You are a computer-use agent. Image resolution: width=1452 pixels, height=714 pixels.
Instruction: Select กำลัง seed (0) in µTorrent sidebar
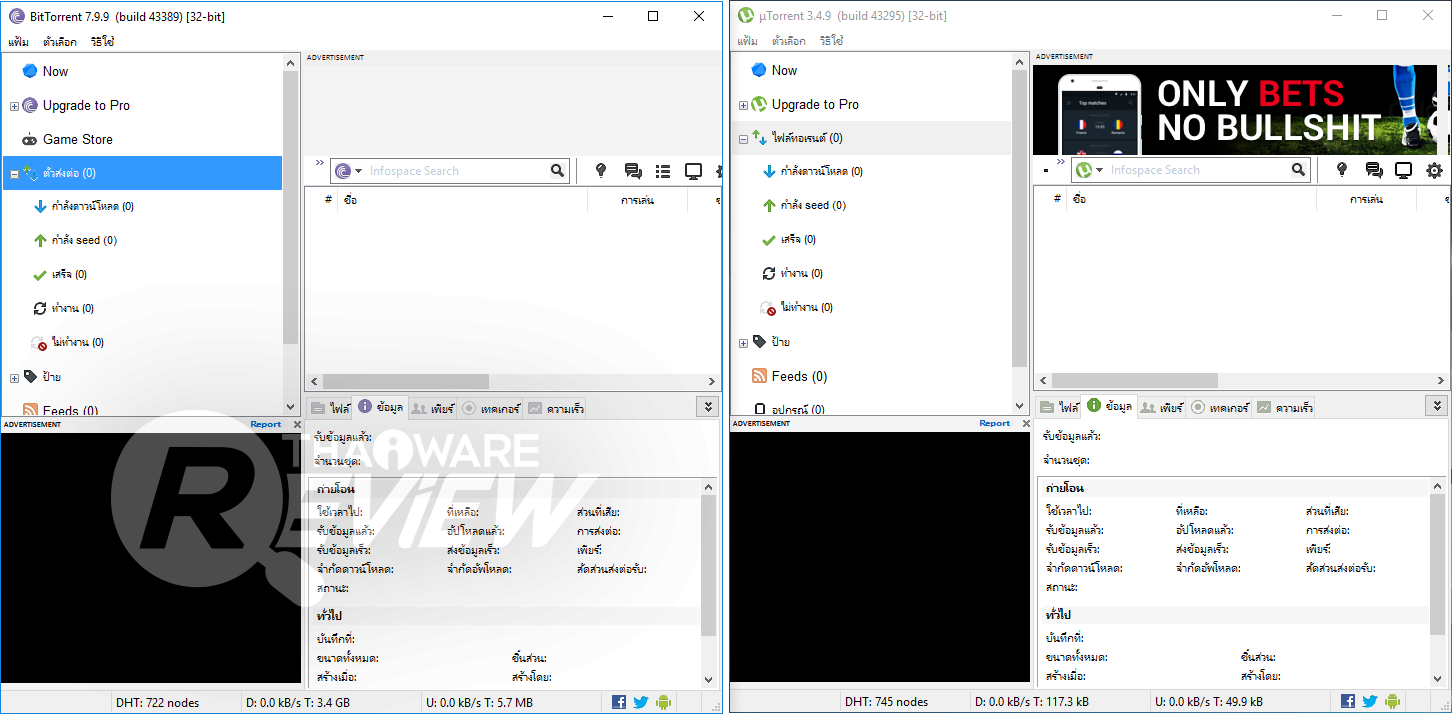[x=813, y=205]
